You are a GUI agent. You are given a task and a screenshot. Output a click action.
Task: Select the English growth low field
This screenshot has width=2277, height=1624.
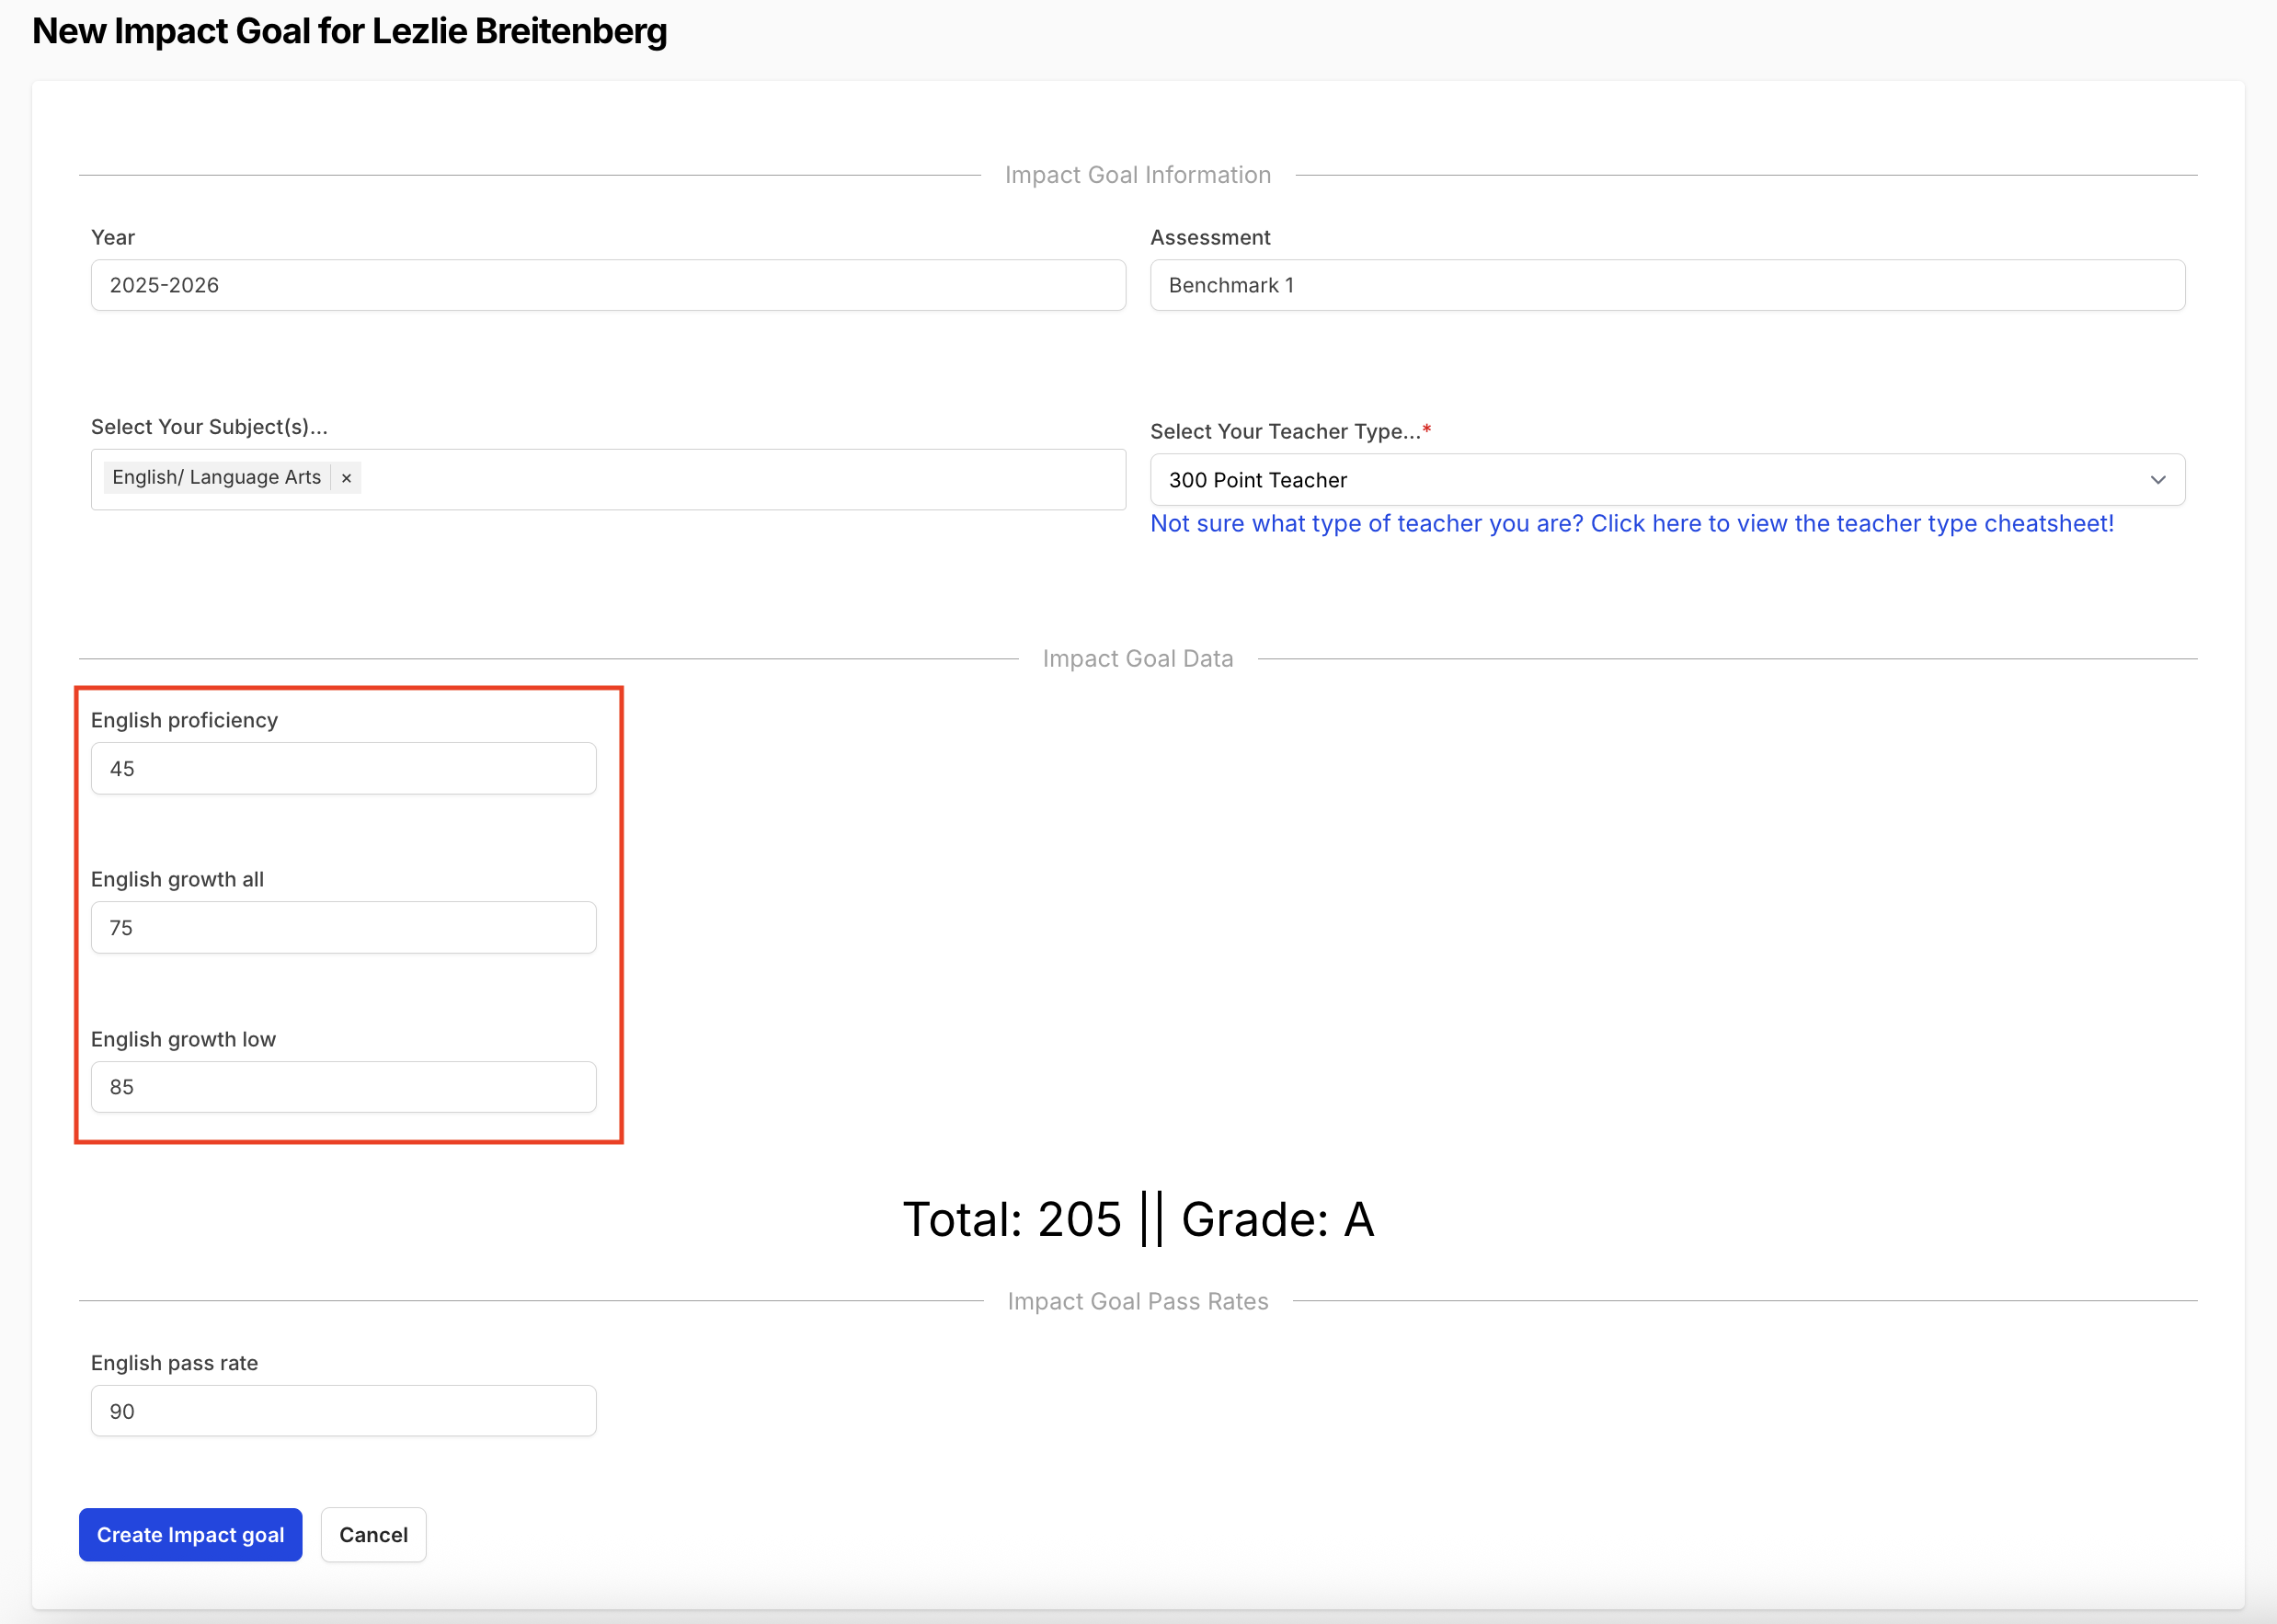click(343, 1086)
